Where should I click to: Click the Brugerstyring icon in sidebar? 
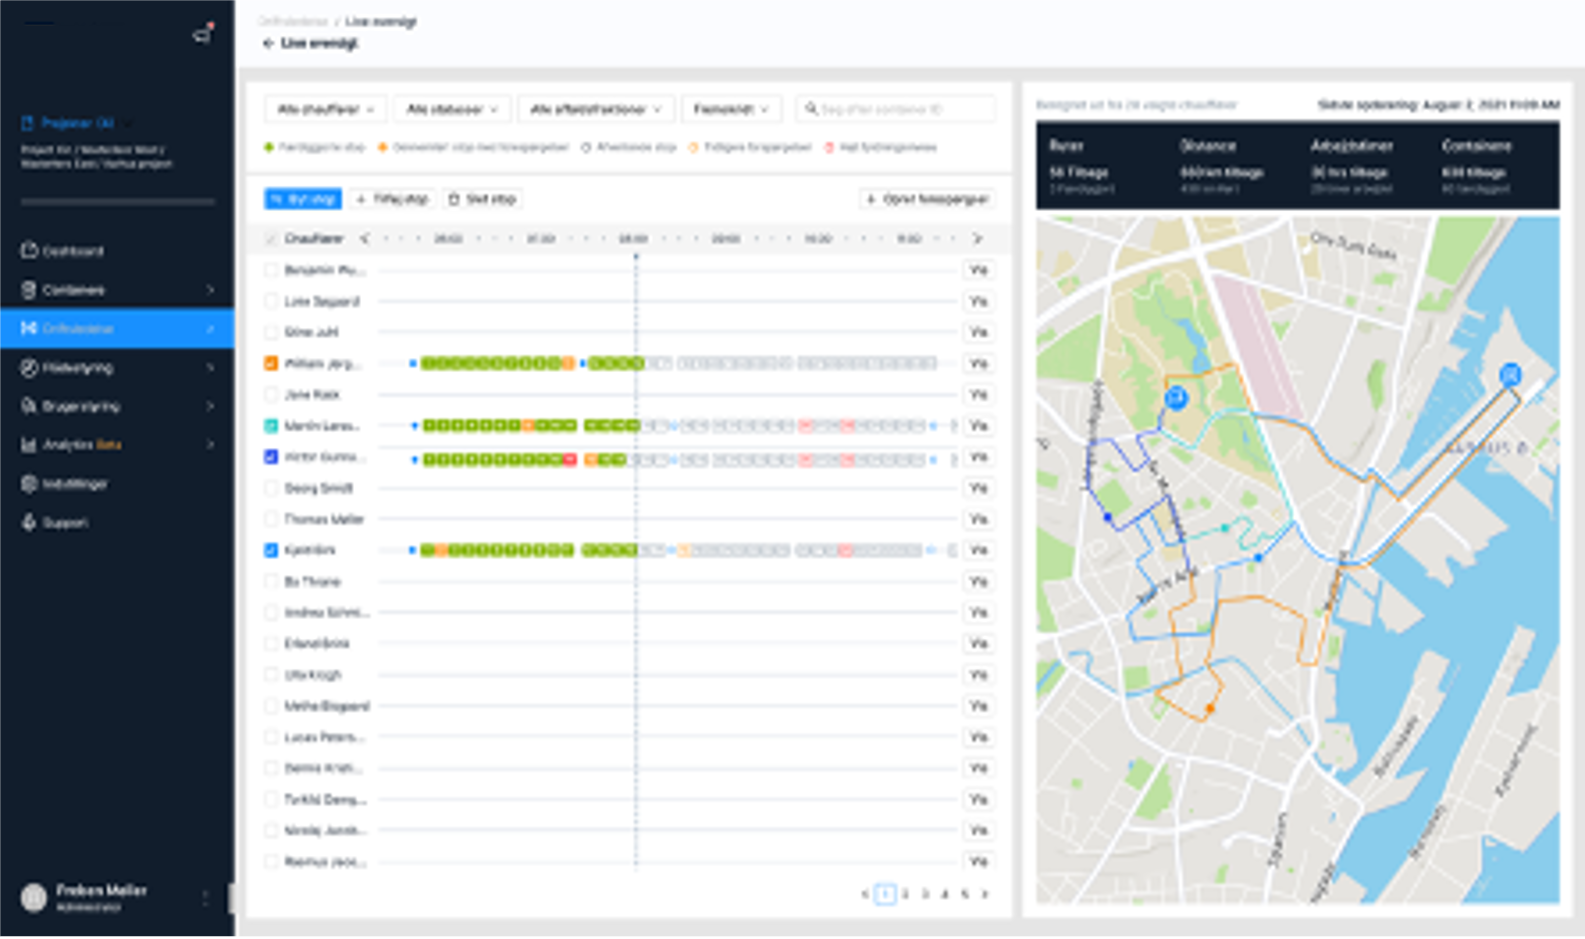(x=29, y=406)
